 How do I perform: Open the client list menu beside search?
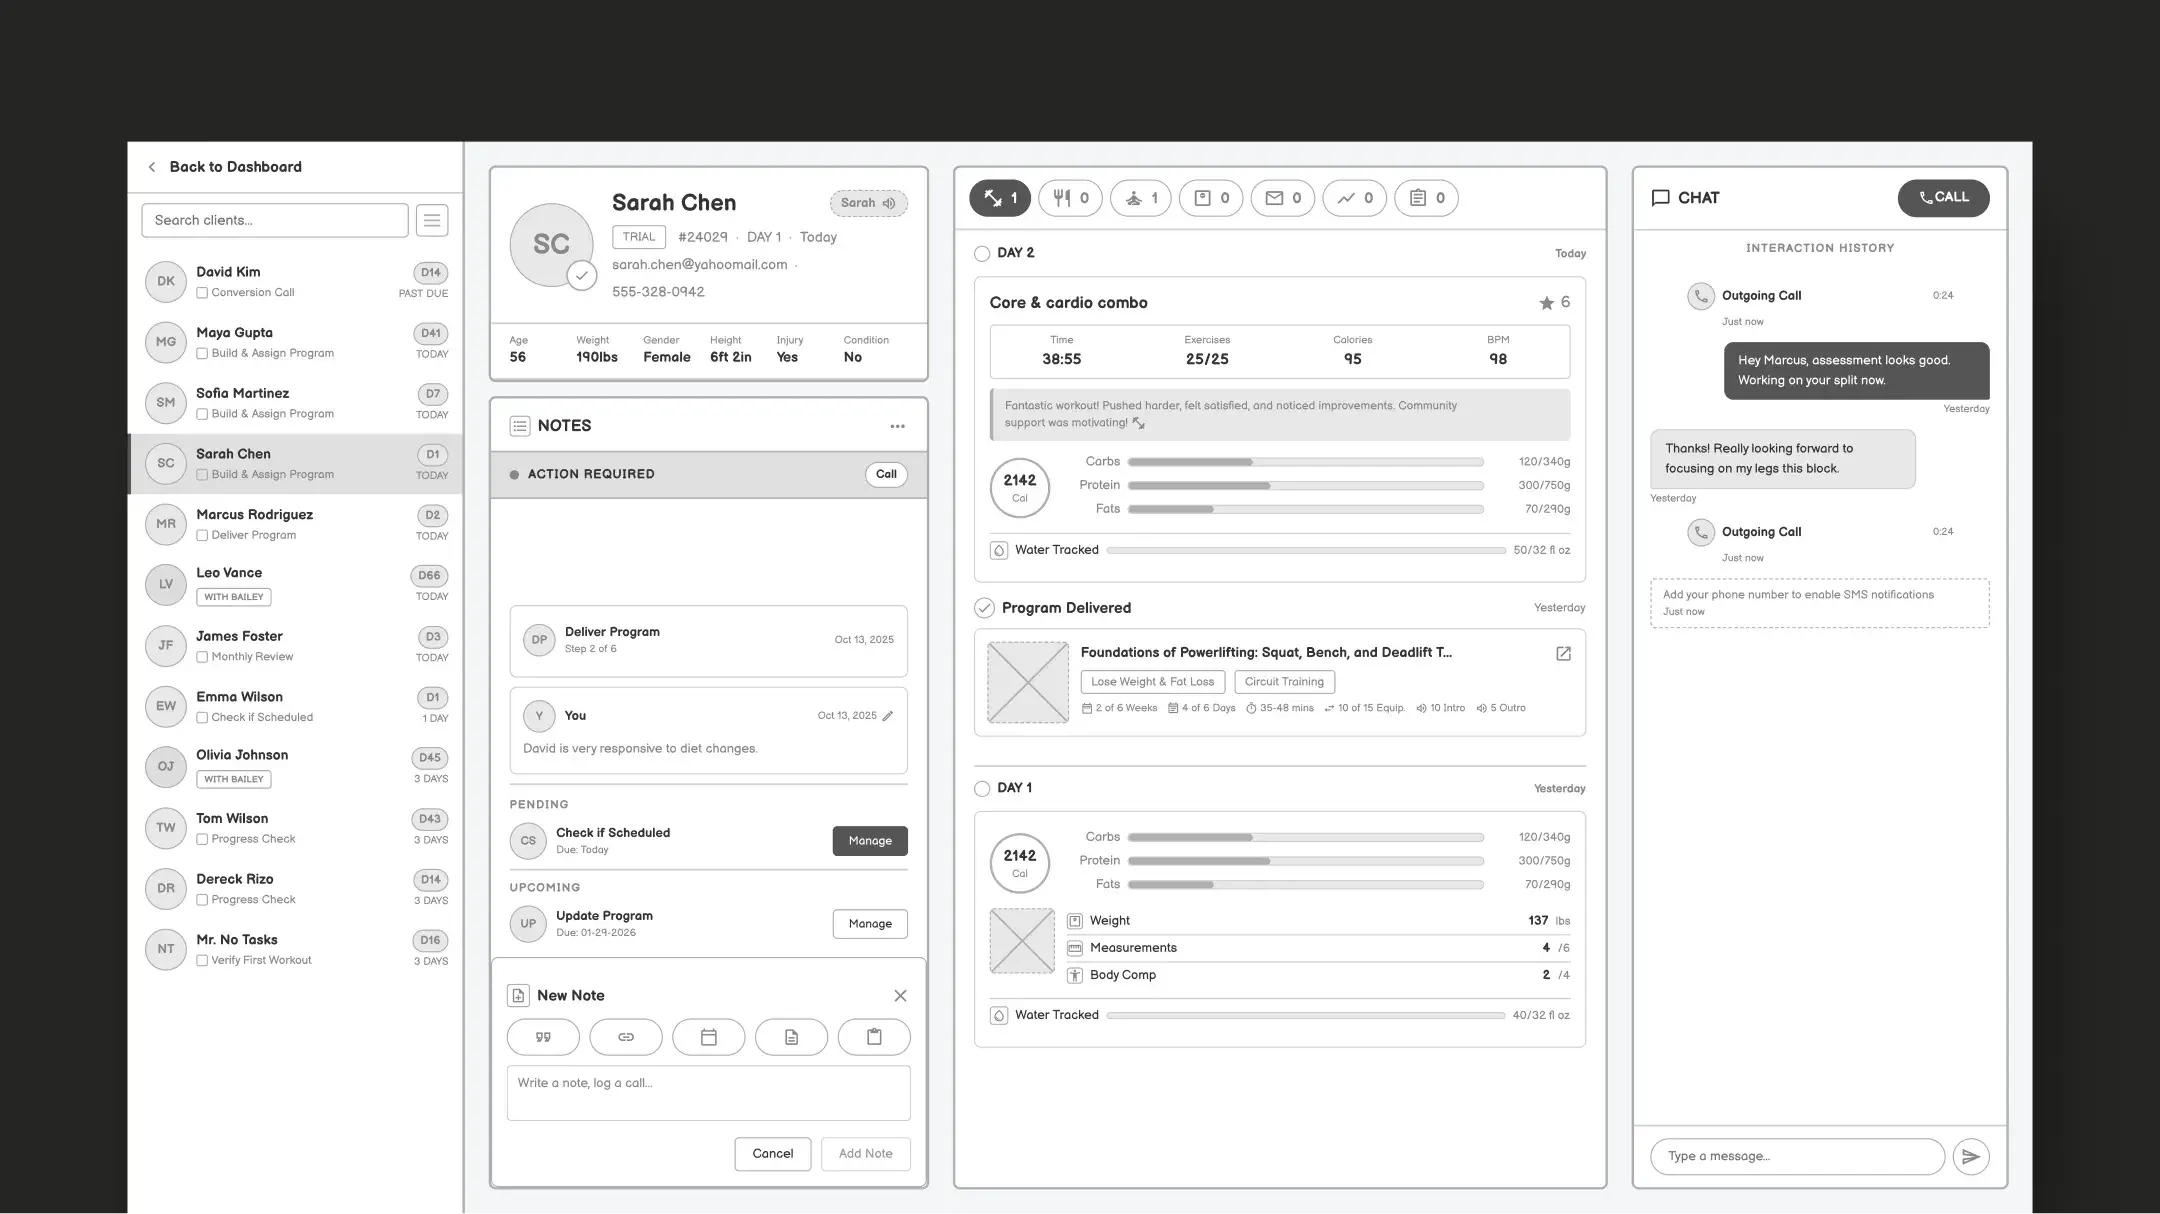pos(432,220)
